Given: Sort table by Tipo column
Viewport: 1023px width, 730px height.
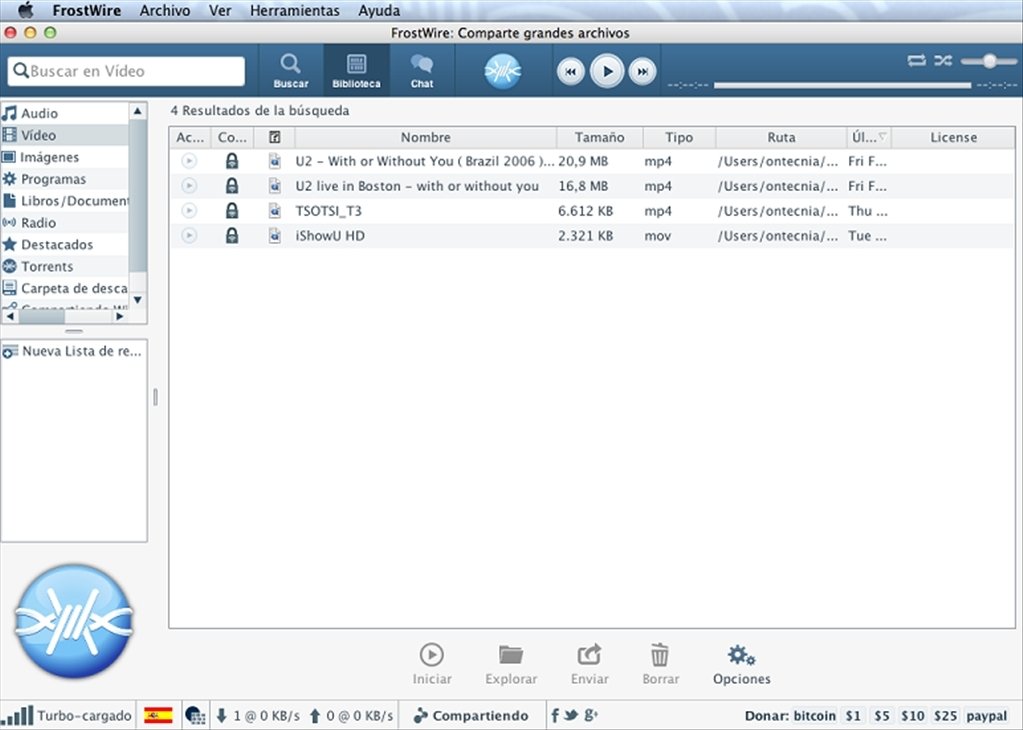Looking at the screenshot, I should point(679,138).
